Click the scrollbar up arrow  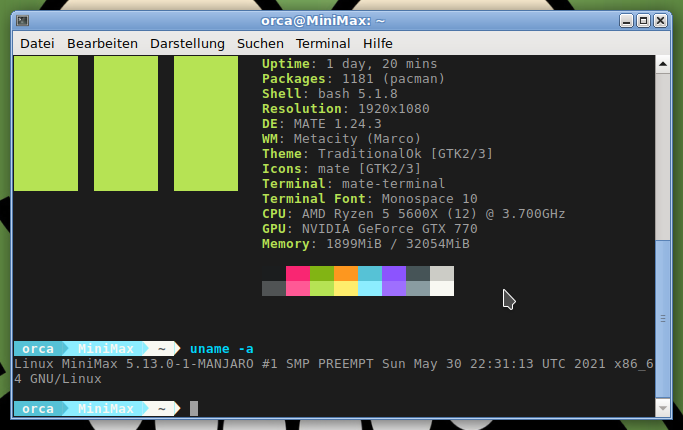pyautogui.click(x=663, y=64)
